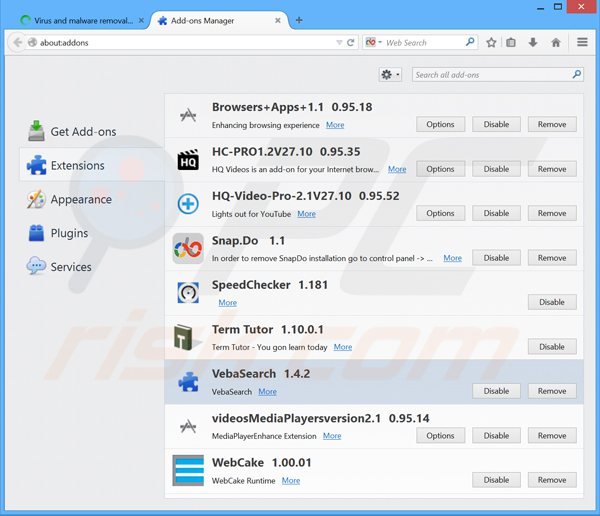Image resolution: width=600 pixels, height=516 pixels.
Task: Open Options for Browsers+Apps+1.1
Action: click(440, 124)
